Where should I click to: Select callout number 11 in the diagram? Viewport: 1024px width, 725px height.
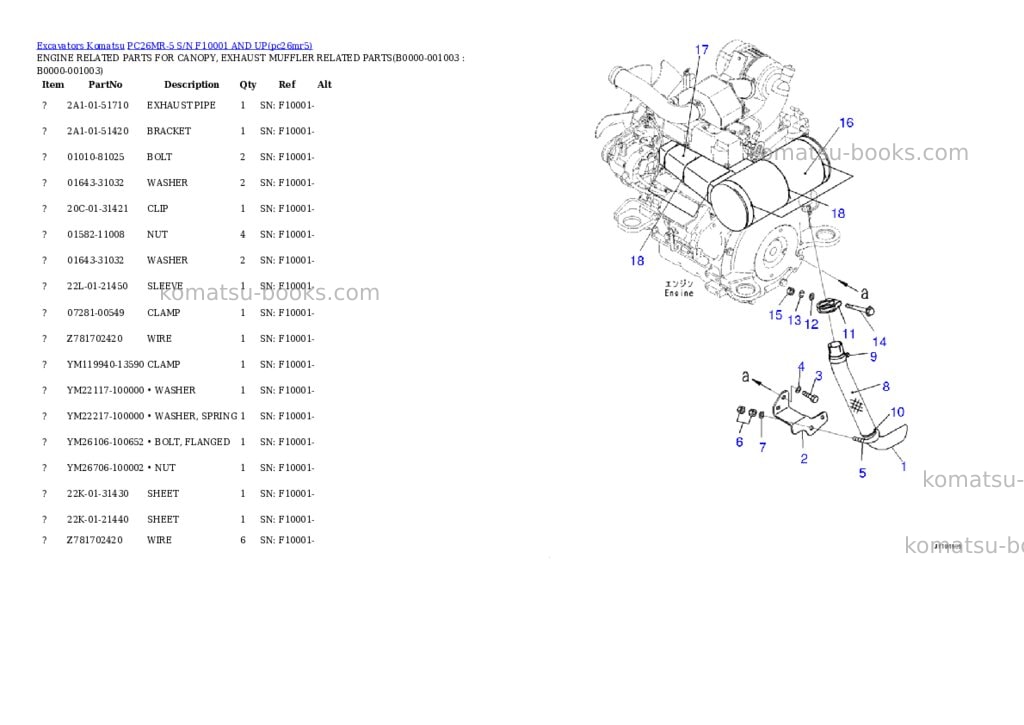pyautogui.click(x=848, y=334)
